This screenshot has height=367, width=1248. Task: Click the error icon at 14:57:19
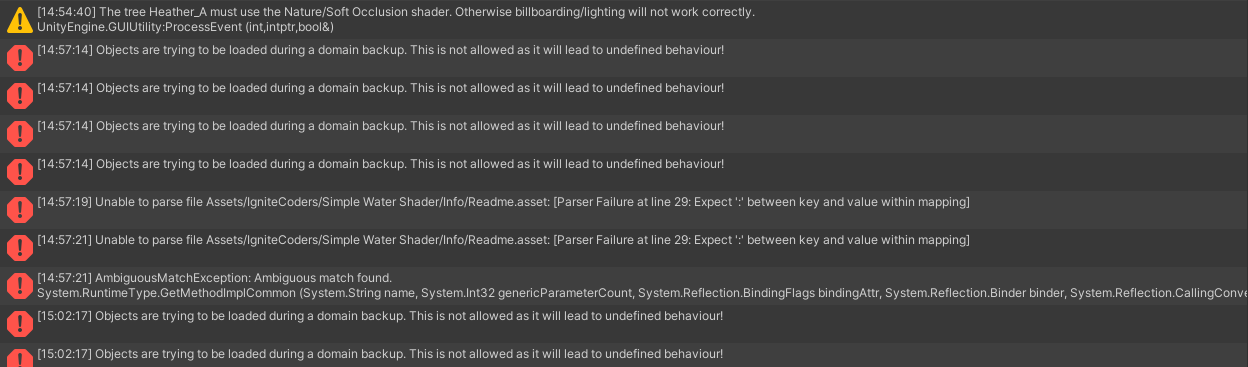19,209
